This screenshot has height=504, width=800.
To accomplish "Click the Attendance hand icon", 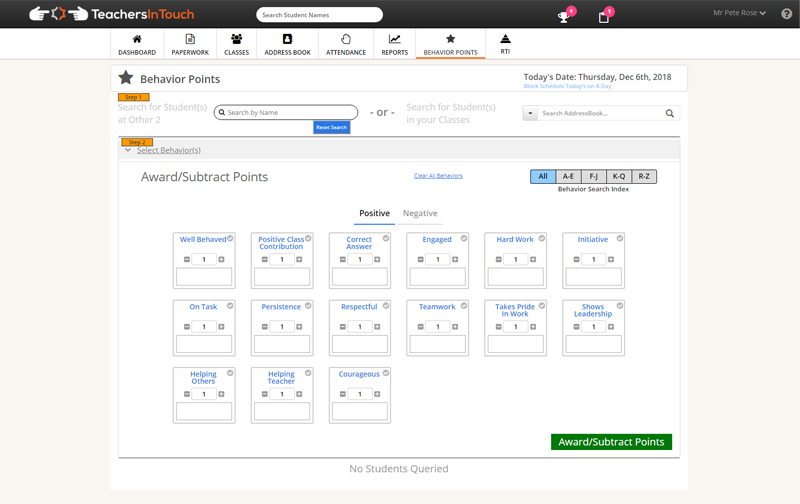I will point(346,39).
